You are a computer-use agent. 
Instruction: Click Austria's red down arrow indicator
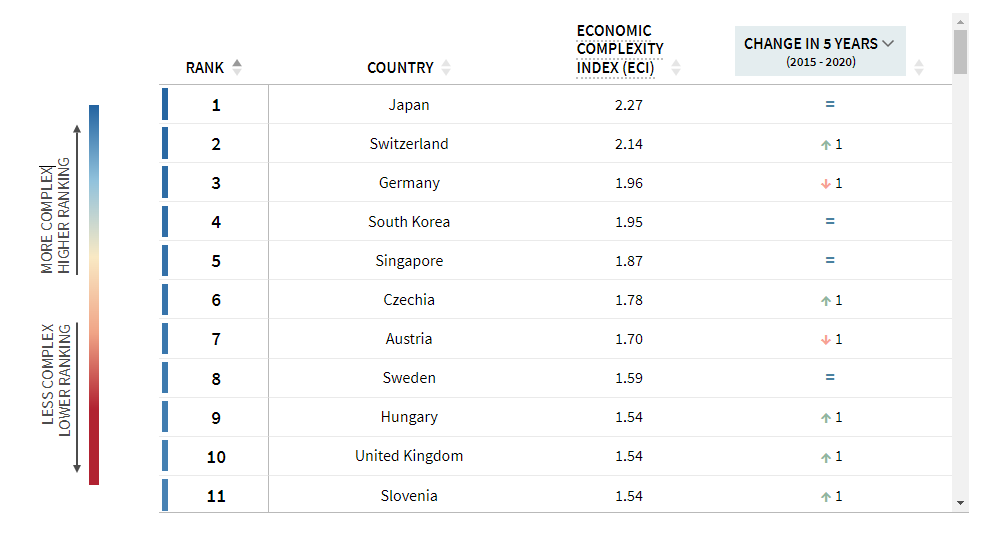pyautogui.click(x=825, y=340)
